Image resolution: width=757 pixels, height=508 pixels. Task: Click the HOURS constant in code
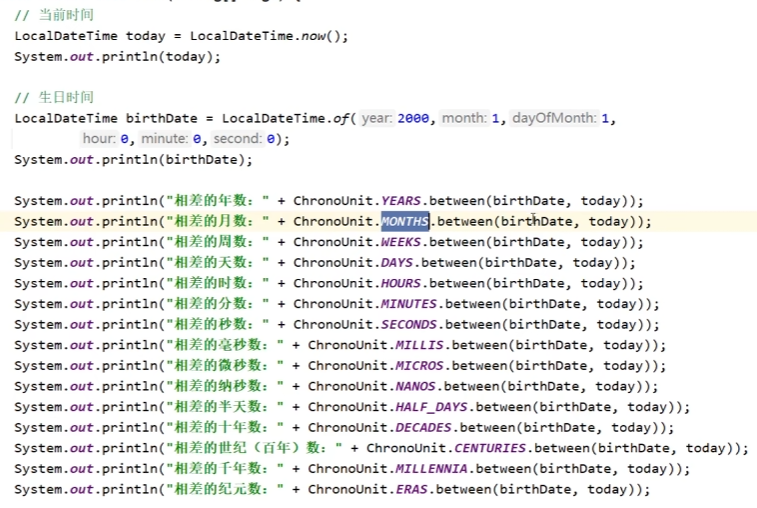[401, 283]
